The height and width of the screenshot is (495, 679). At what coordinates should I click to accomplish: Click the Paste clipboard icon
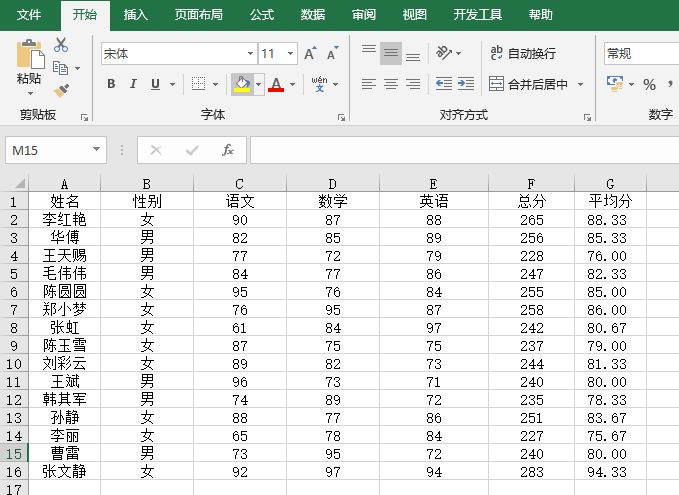tap(30, 60)
